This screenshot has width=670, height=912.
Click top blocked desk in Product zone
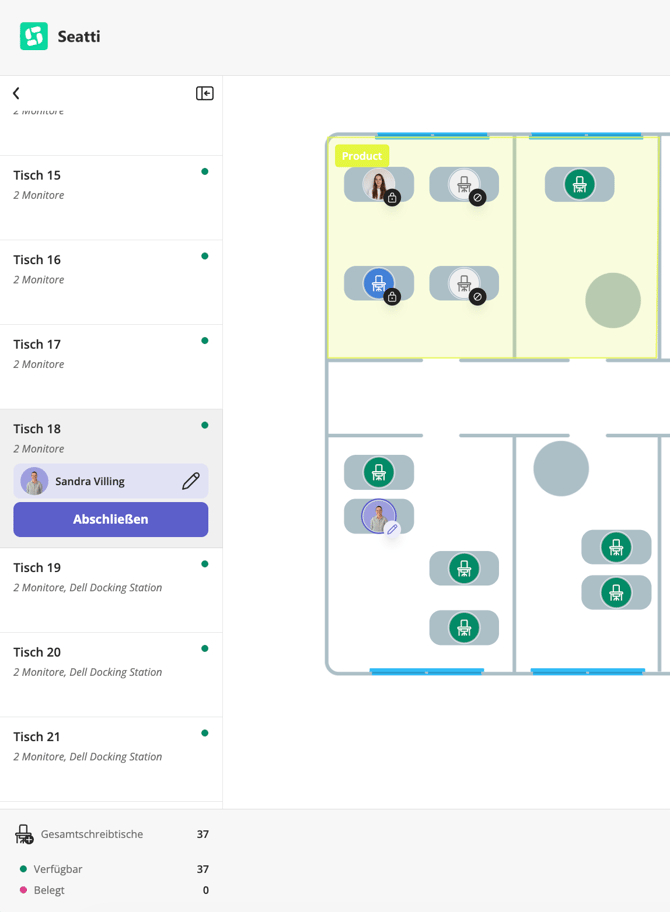[x=464, y=184]
